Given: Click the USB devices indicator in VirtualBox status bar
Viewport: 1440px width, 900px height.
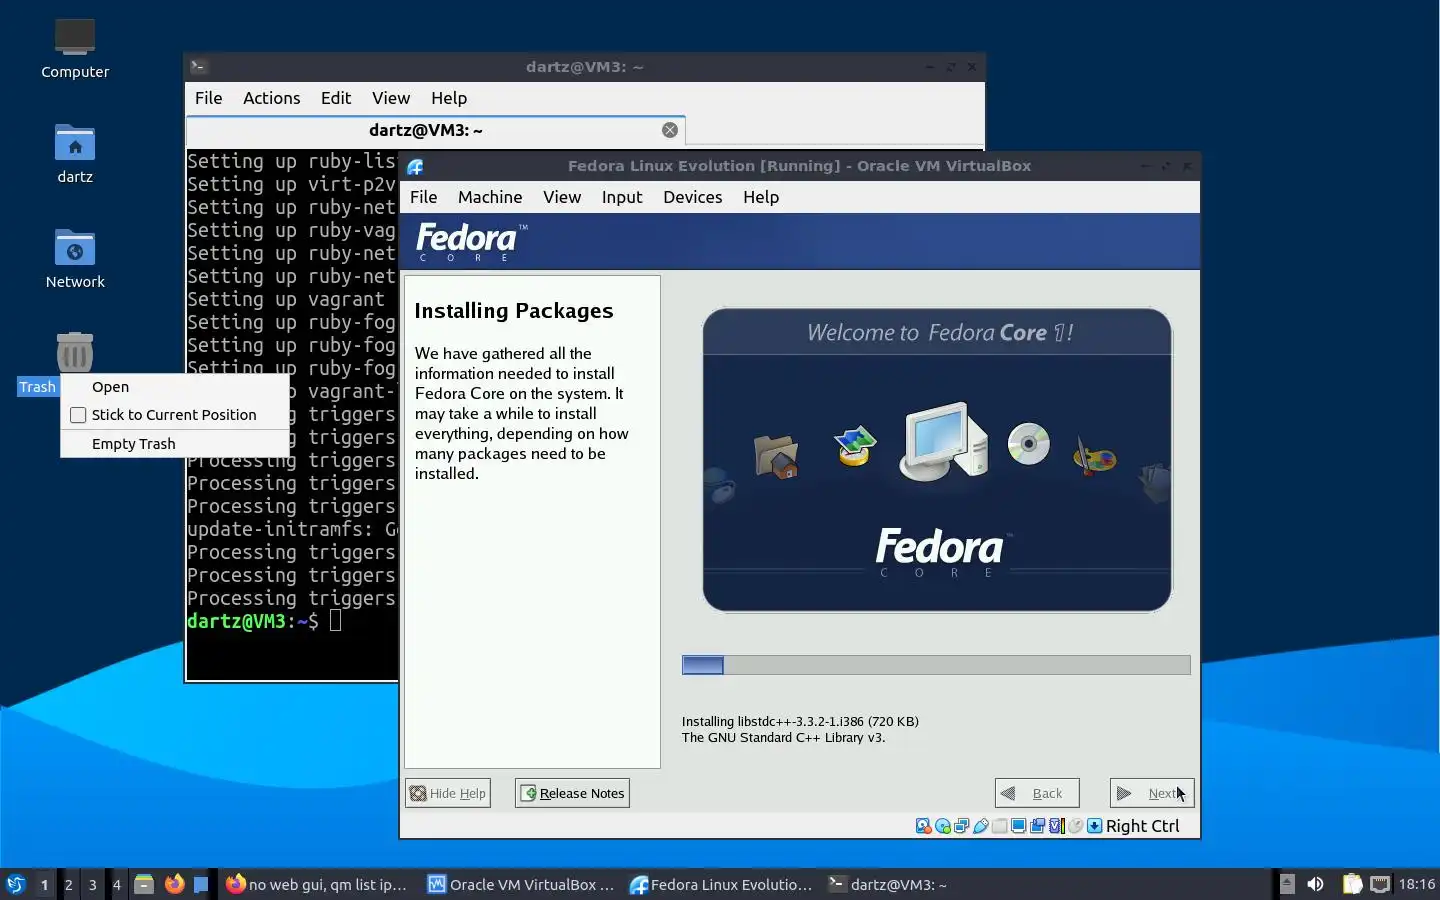Looking at the screenshot, I should [980, 826].
